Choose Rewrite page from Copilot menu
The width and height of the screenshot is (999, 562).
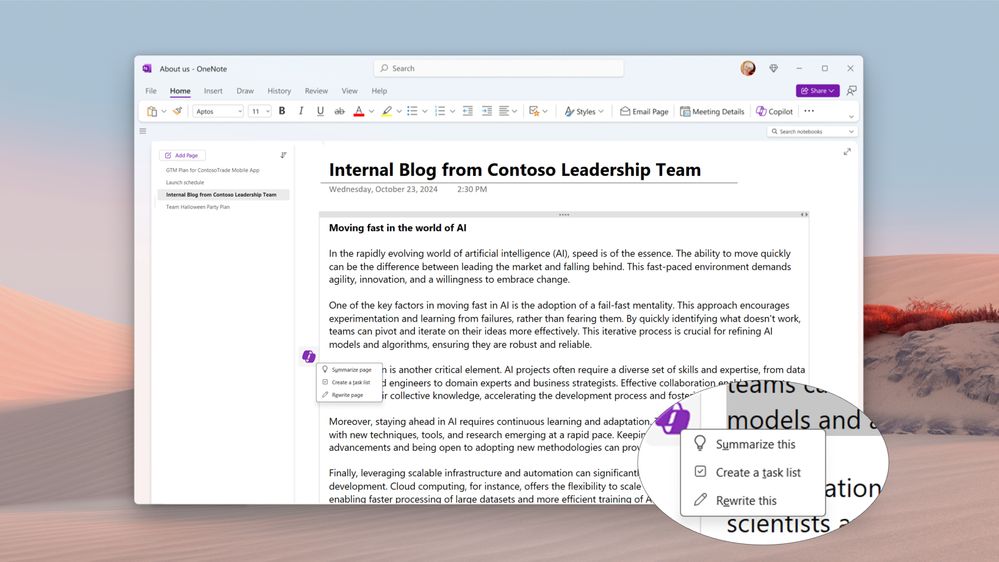[x=349, y=395]
